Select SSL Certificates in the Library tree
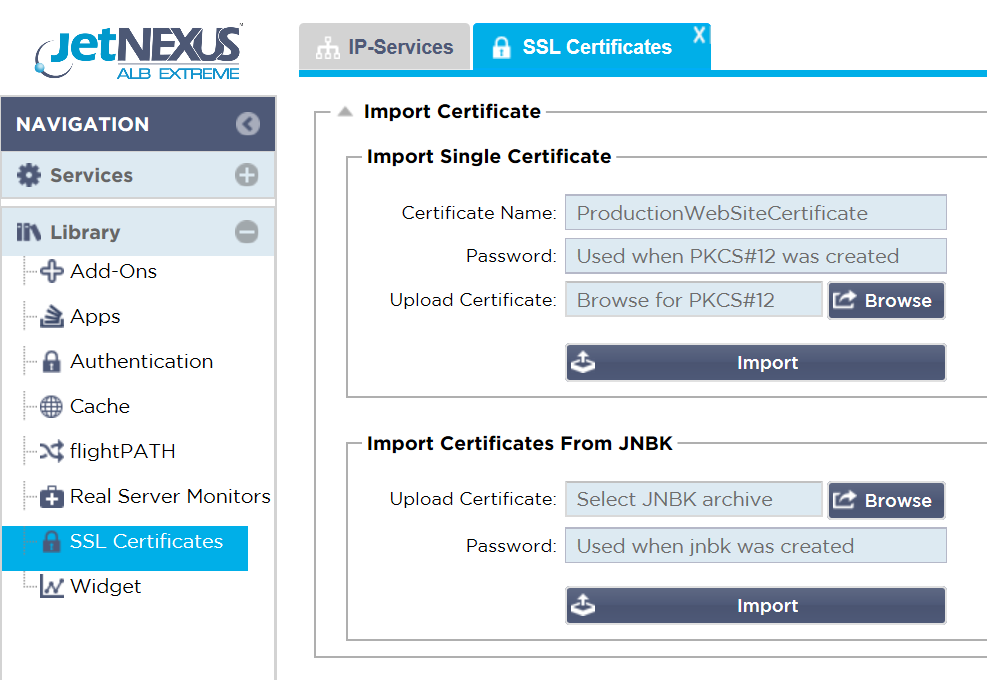 (x=146, y=542)
